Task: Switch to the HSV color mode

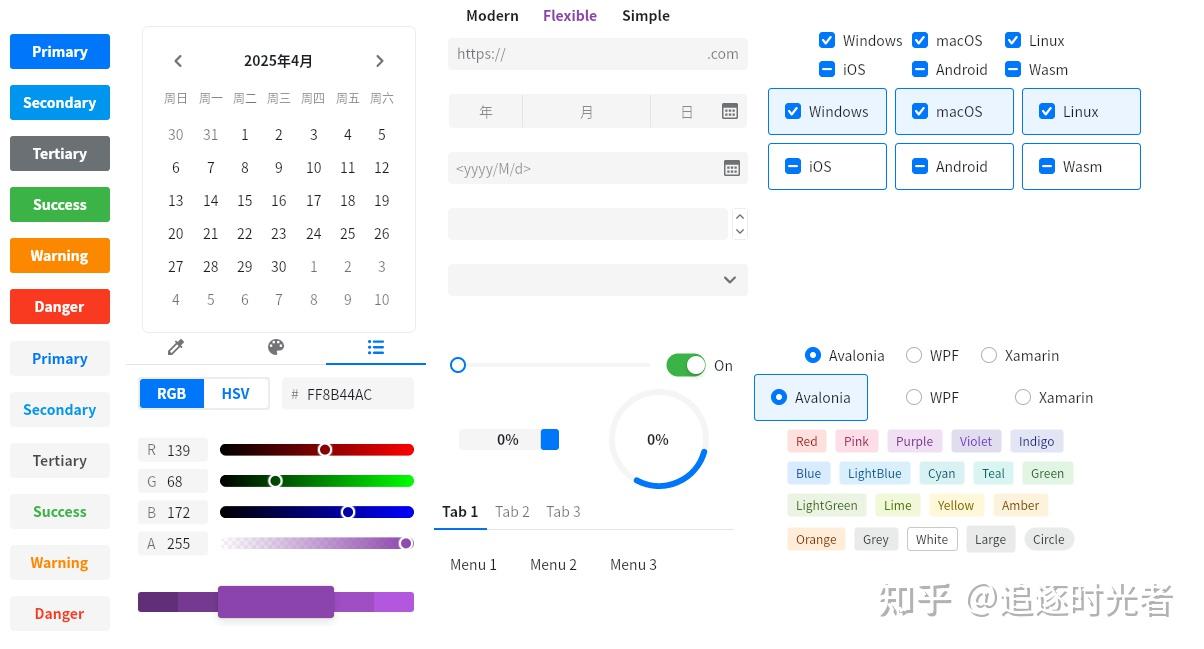Action: tap(235, 393)
